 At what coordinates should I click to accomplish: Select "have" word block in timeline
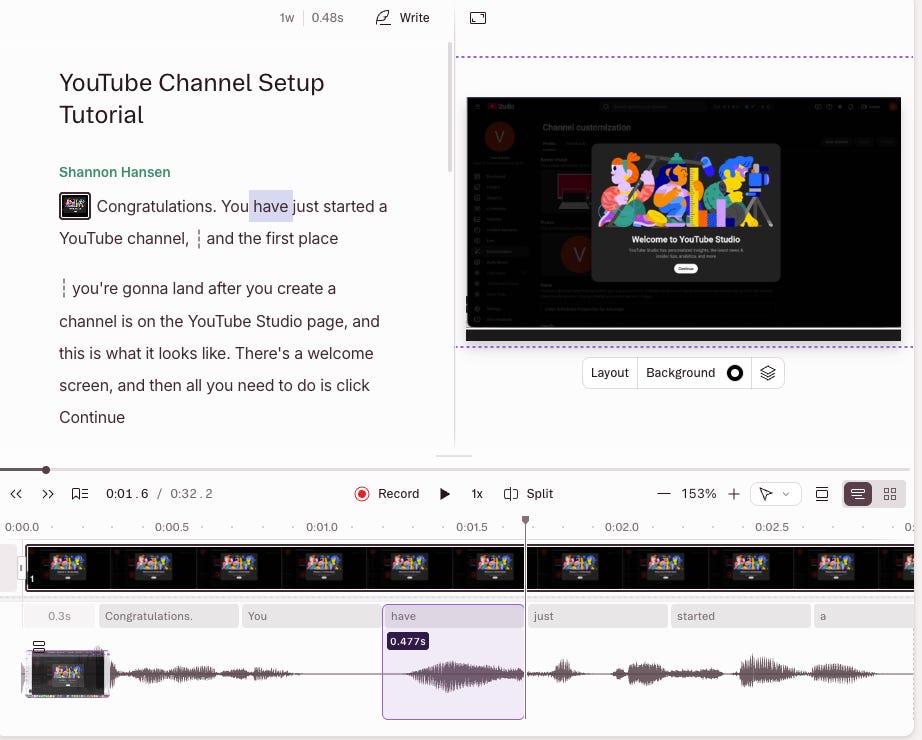[x=453, y=616]
